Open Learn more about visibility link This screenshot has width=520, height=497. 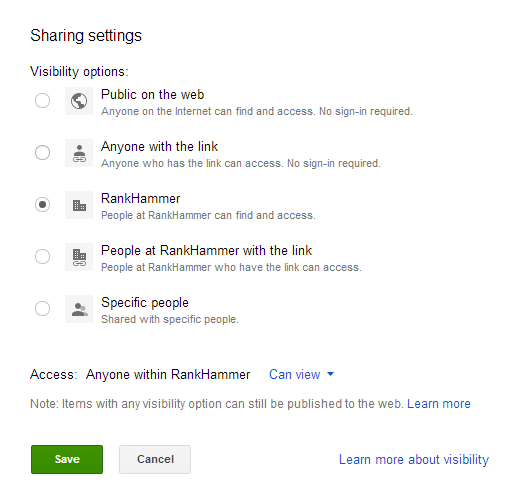(x=414, y=459)
